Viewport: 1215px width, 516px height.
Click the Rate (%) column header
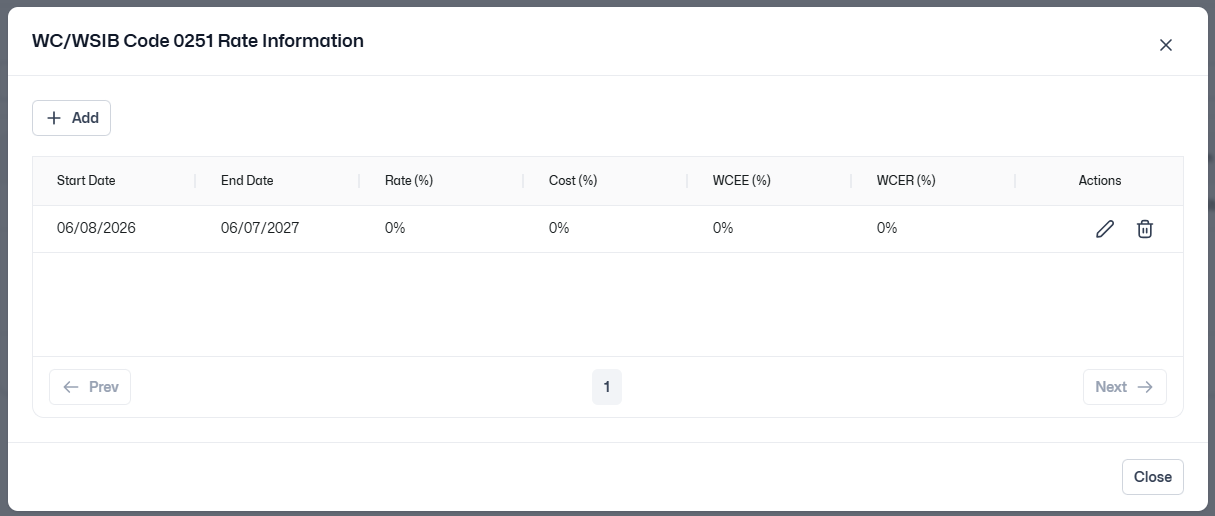pos(409,181)
